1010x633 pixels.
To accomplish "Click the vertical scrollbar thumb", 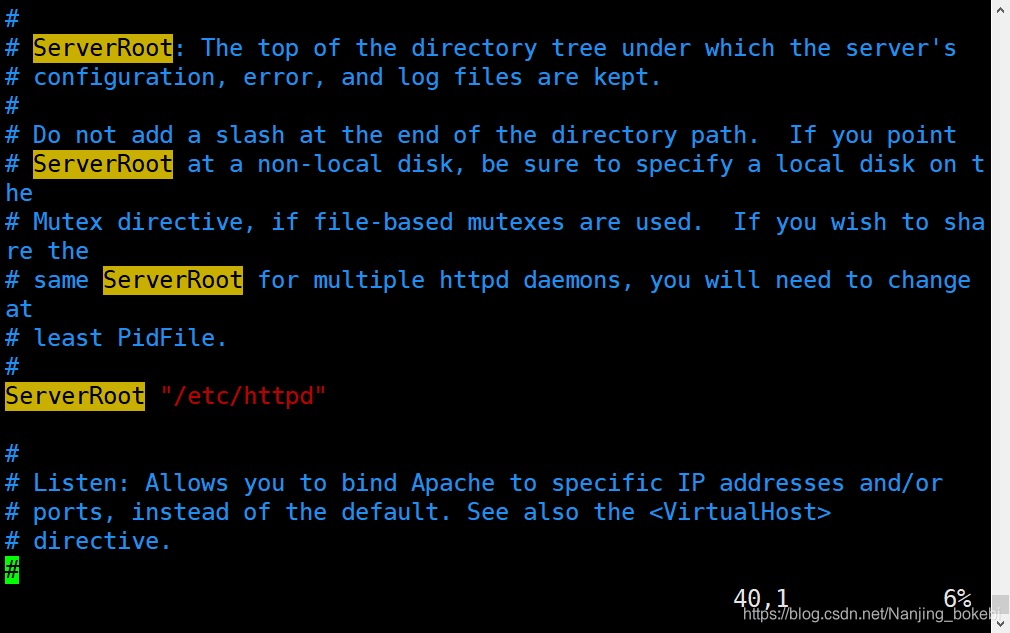I will 1000,605.
